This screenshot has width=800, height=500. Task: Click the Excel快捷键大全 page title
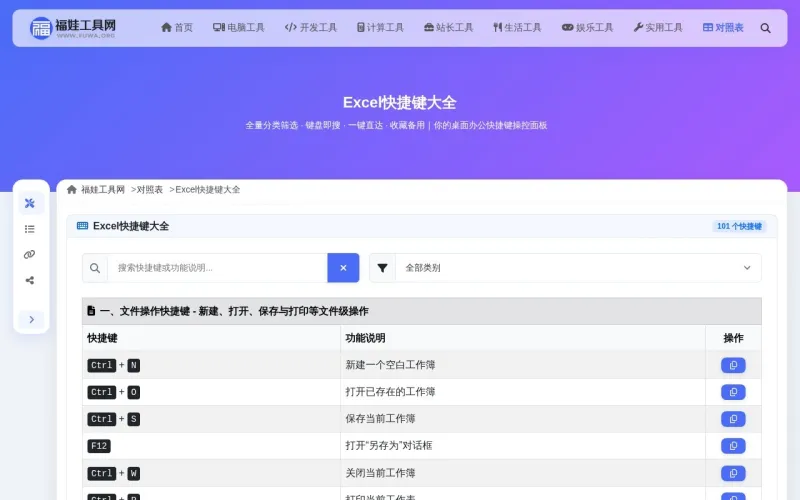(x=399, y=103)
